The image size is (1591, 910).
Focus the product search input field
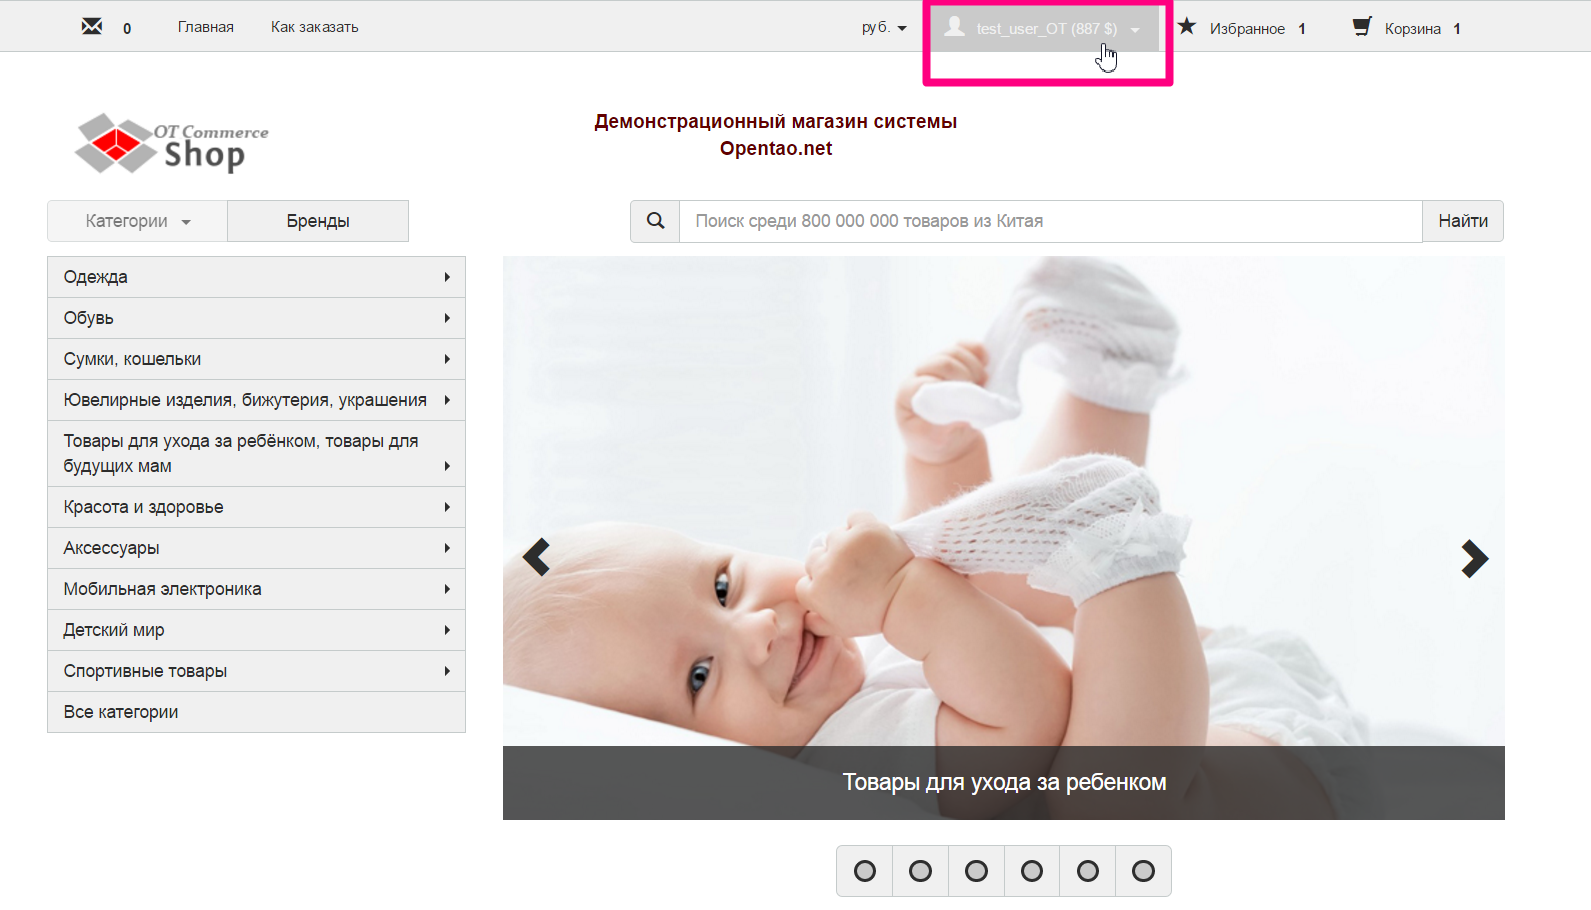(1051, 221)
